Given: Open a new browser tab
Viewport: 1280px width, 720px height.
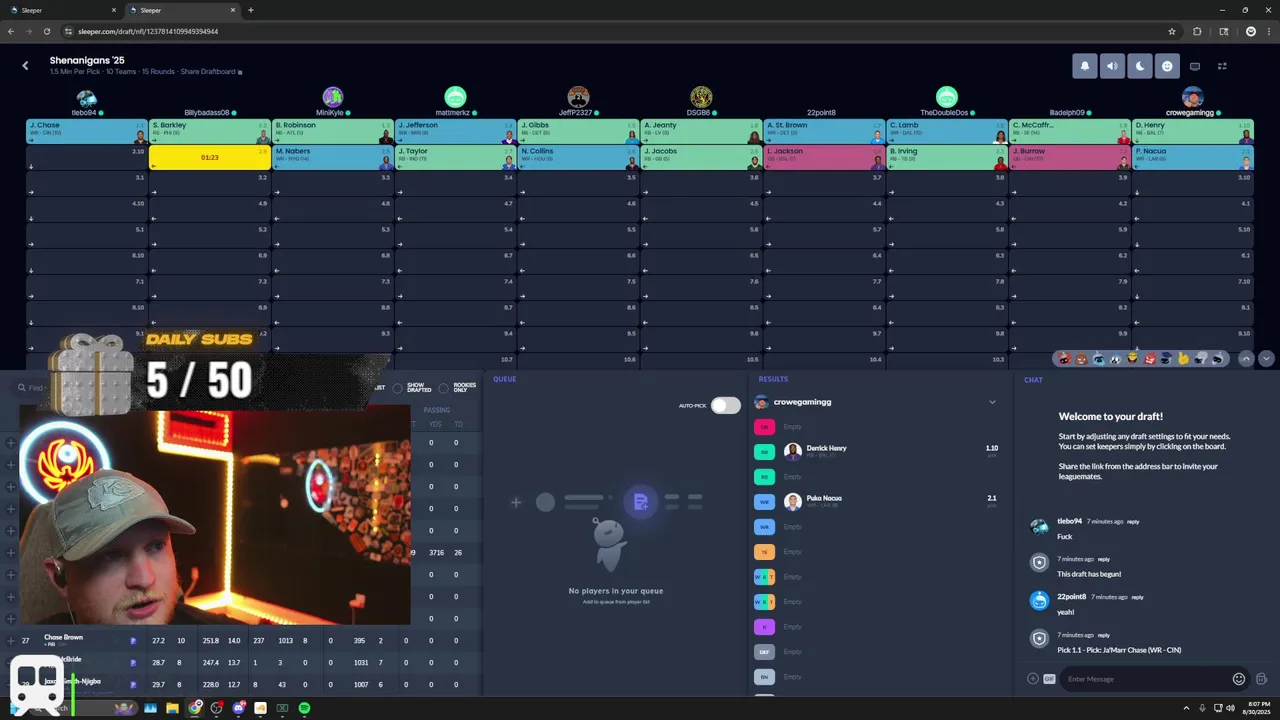Looking at the screenshot, I should coord(250,10).
